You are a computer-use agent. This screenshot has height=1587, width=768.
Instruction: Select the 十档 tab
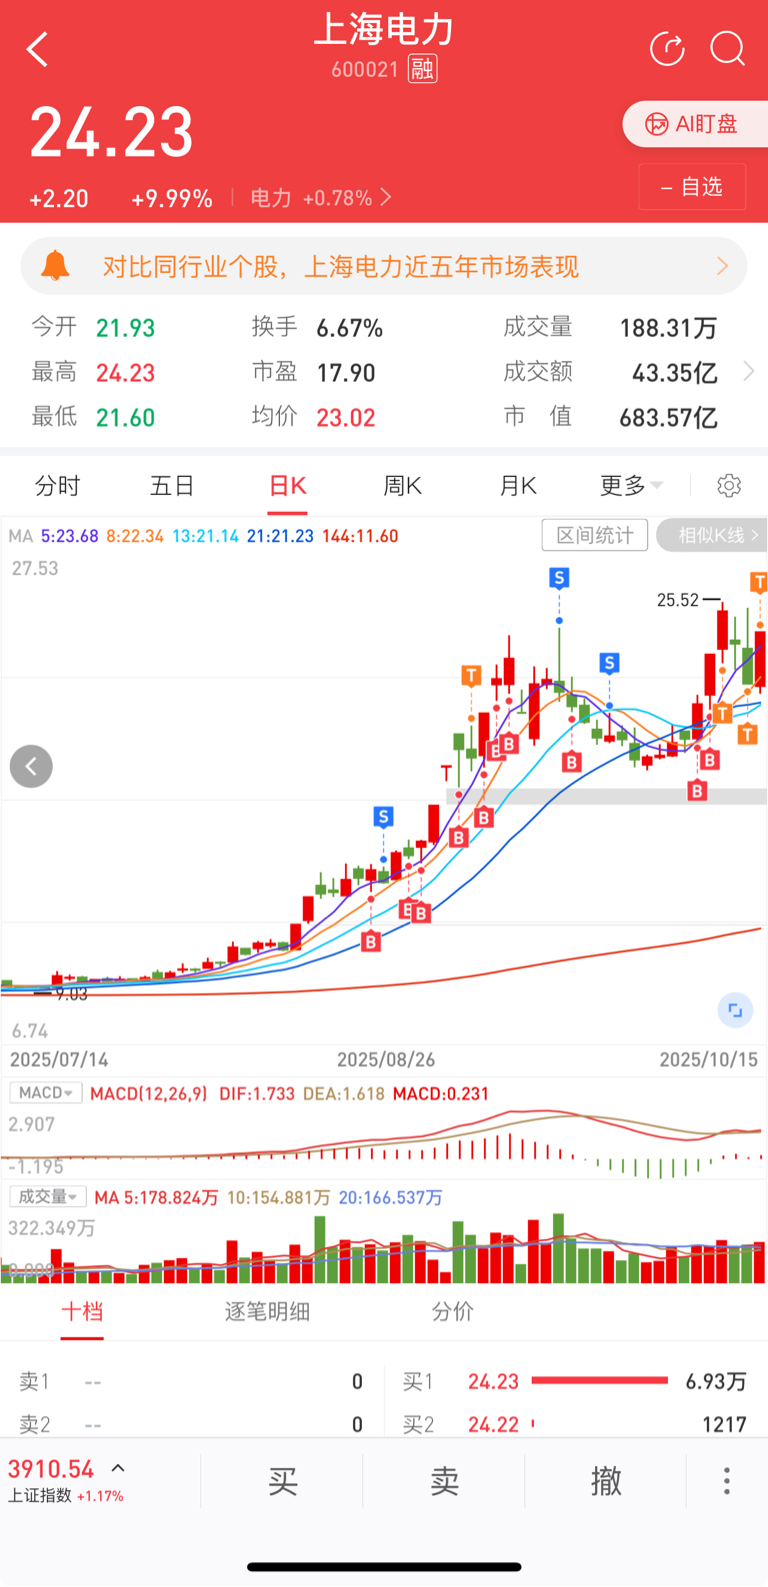point(82,1311)
